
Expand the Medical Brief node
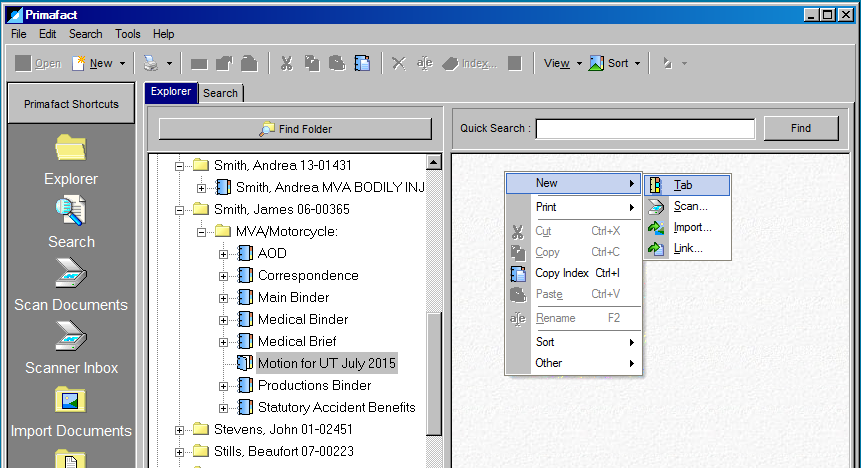pyautogui.click(x=223, y=342)
